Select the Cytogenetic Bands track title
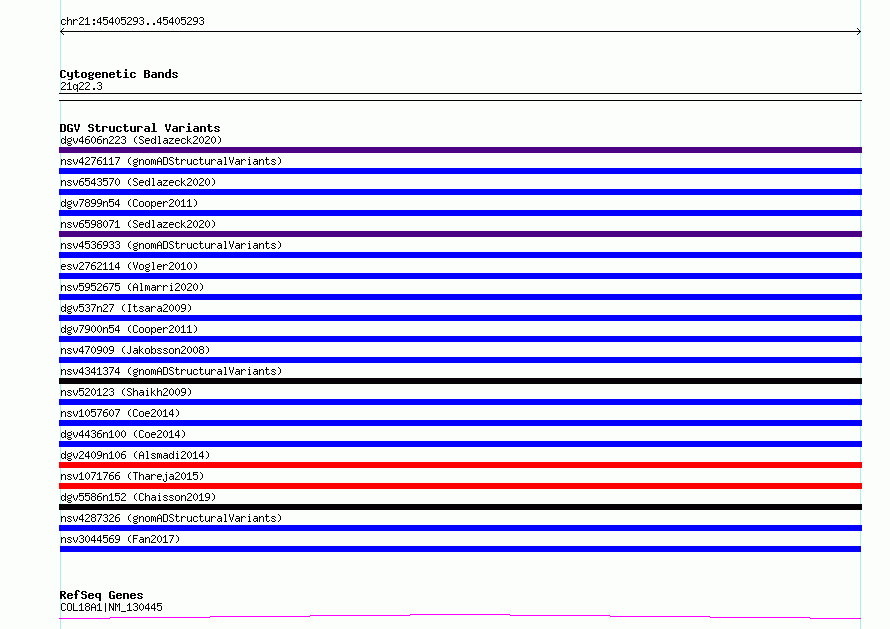Viewport: 890px width, 629px height. (119, 74)
